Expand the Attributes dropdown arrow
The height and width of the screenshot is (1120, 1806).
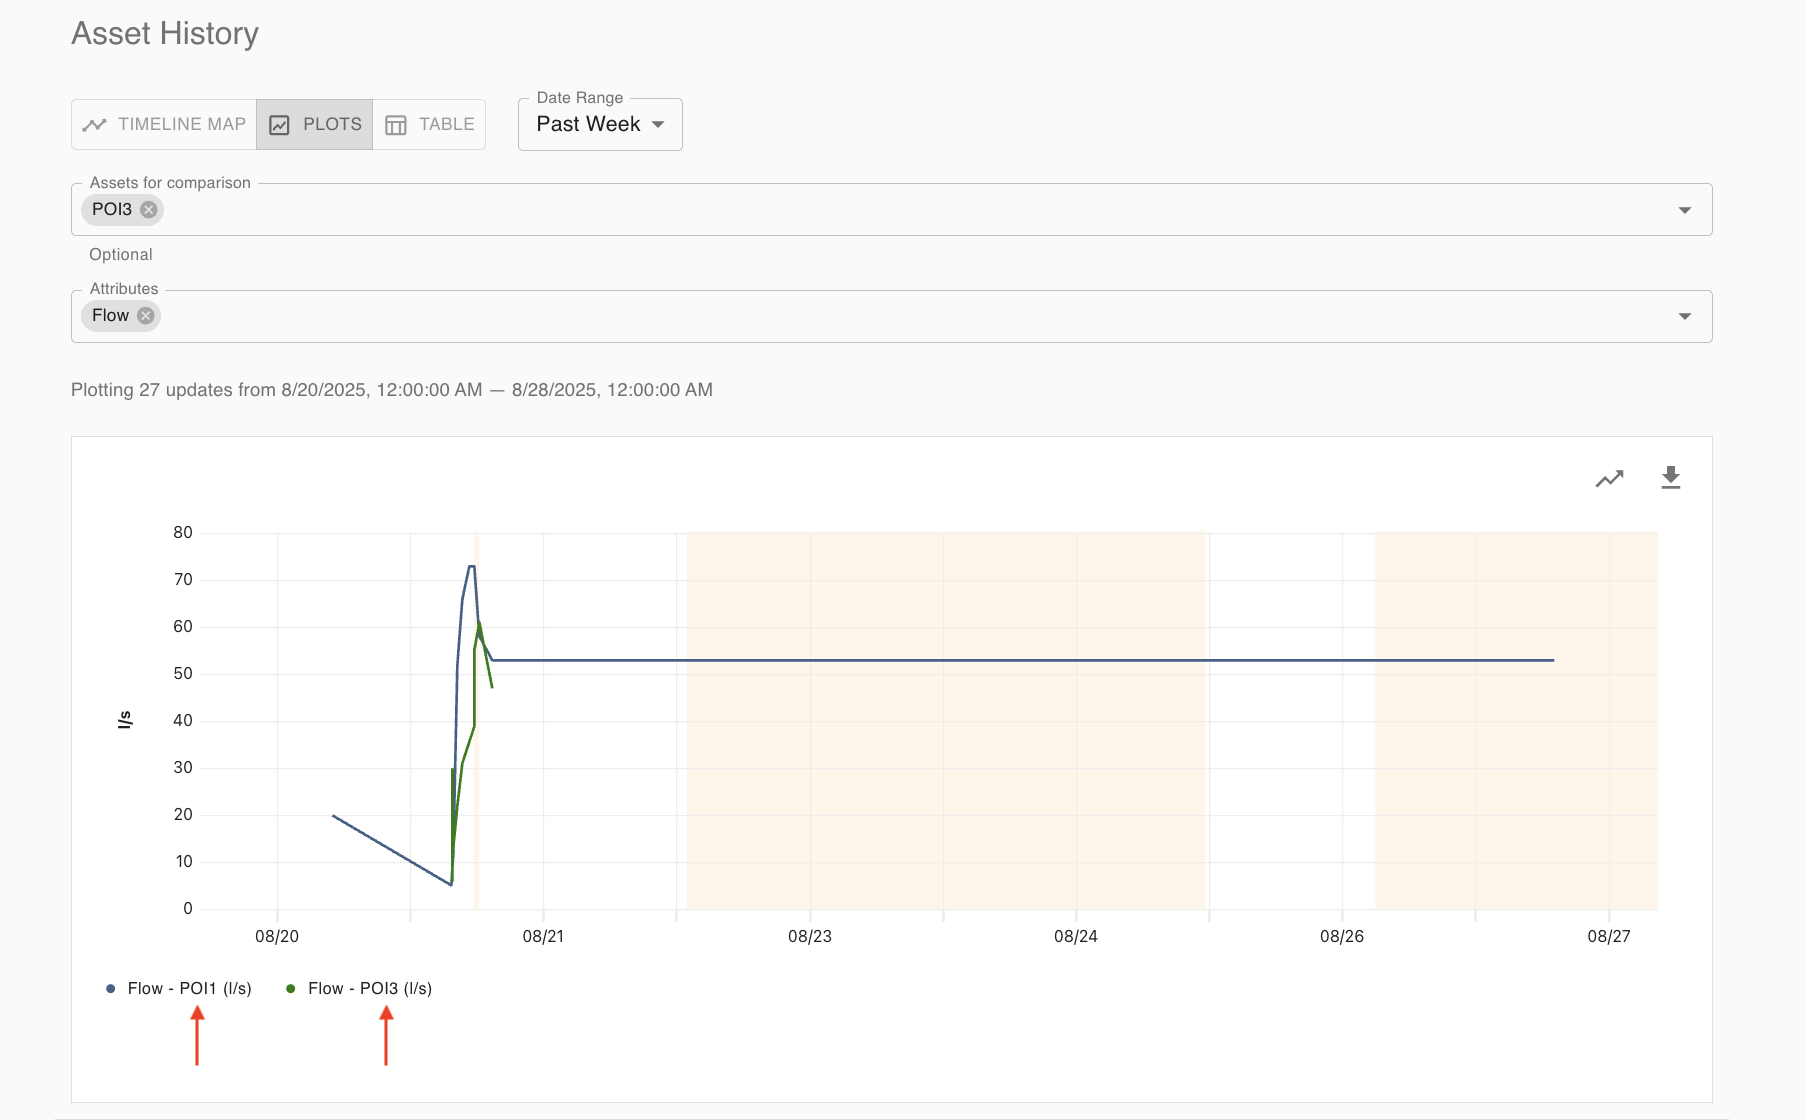[1684, 316]
